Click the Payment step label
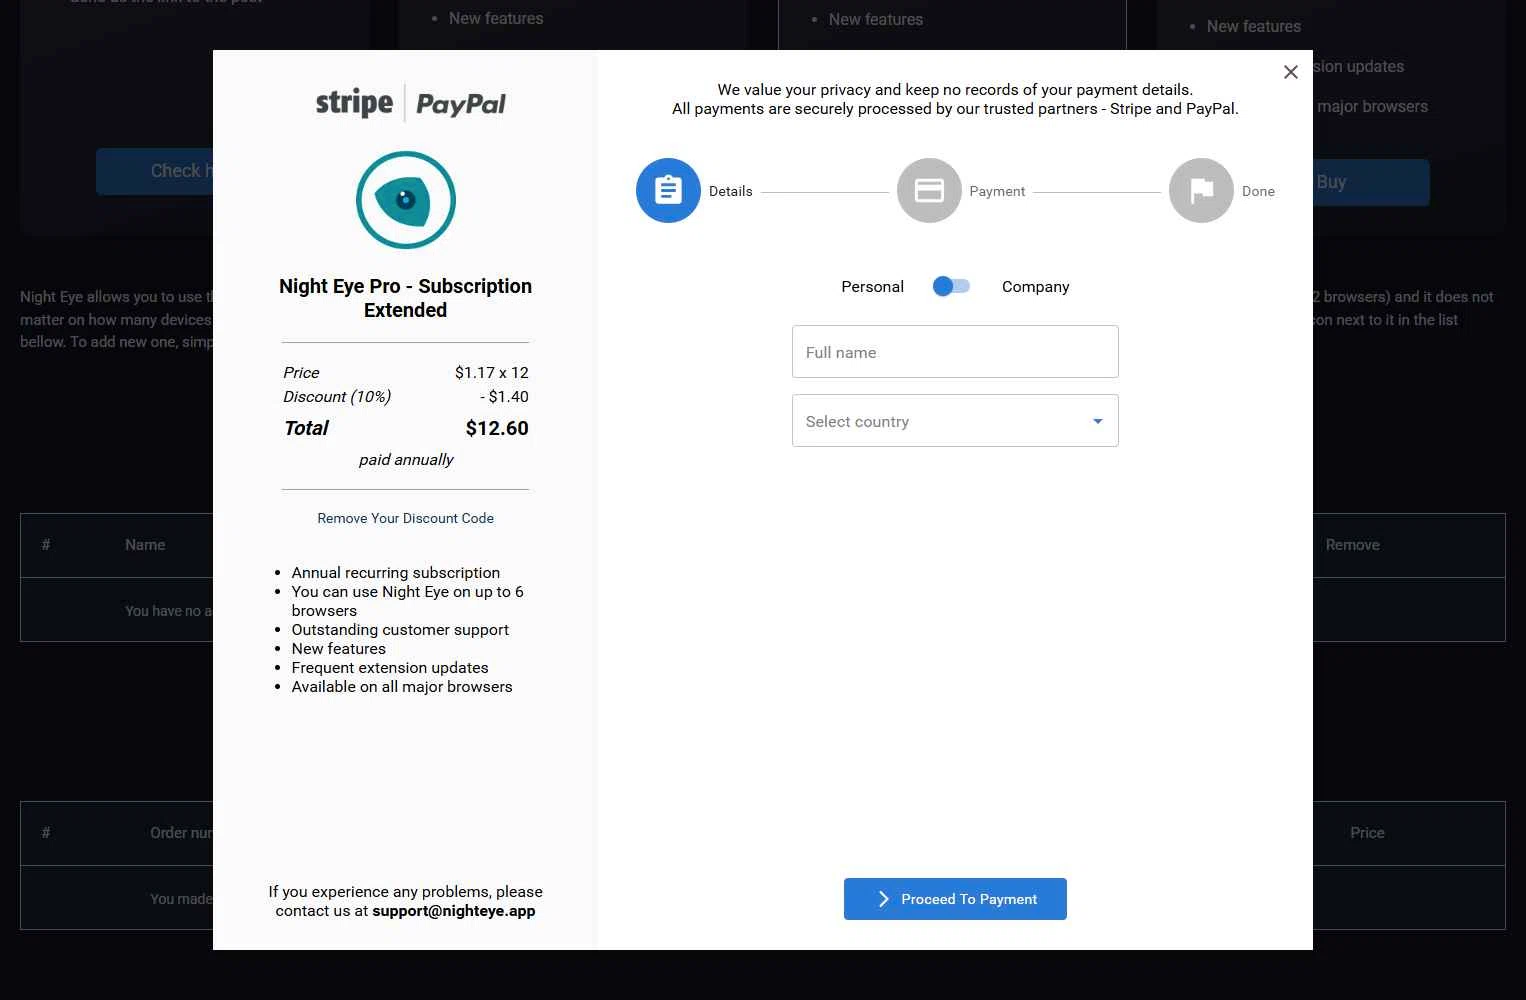1526x1000 pixels. tap(997, 191)
